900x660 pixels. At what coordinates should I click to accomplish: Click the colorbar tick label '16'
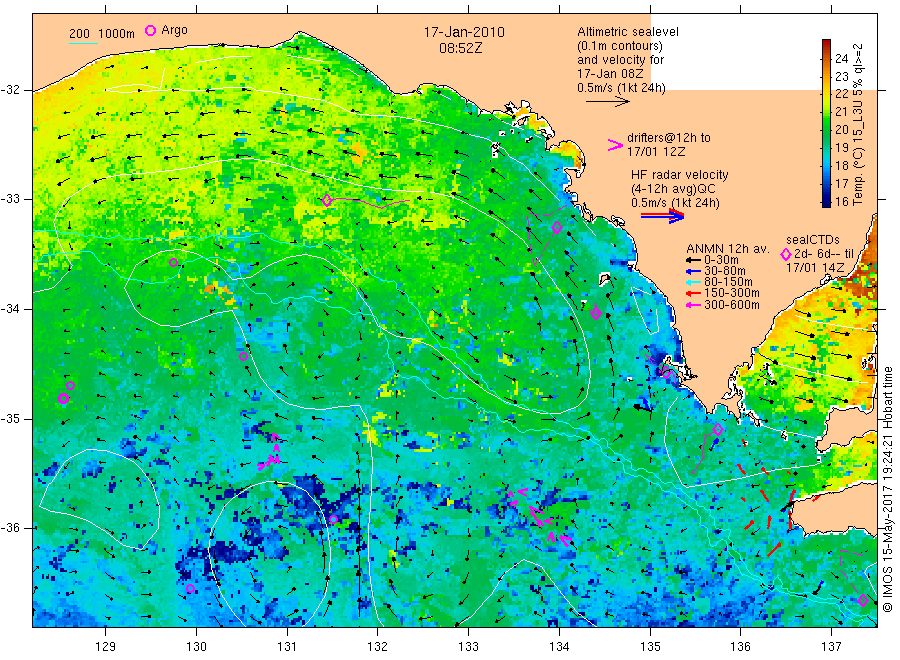click(x=841, y=201)
